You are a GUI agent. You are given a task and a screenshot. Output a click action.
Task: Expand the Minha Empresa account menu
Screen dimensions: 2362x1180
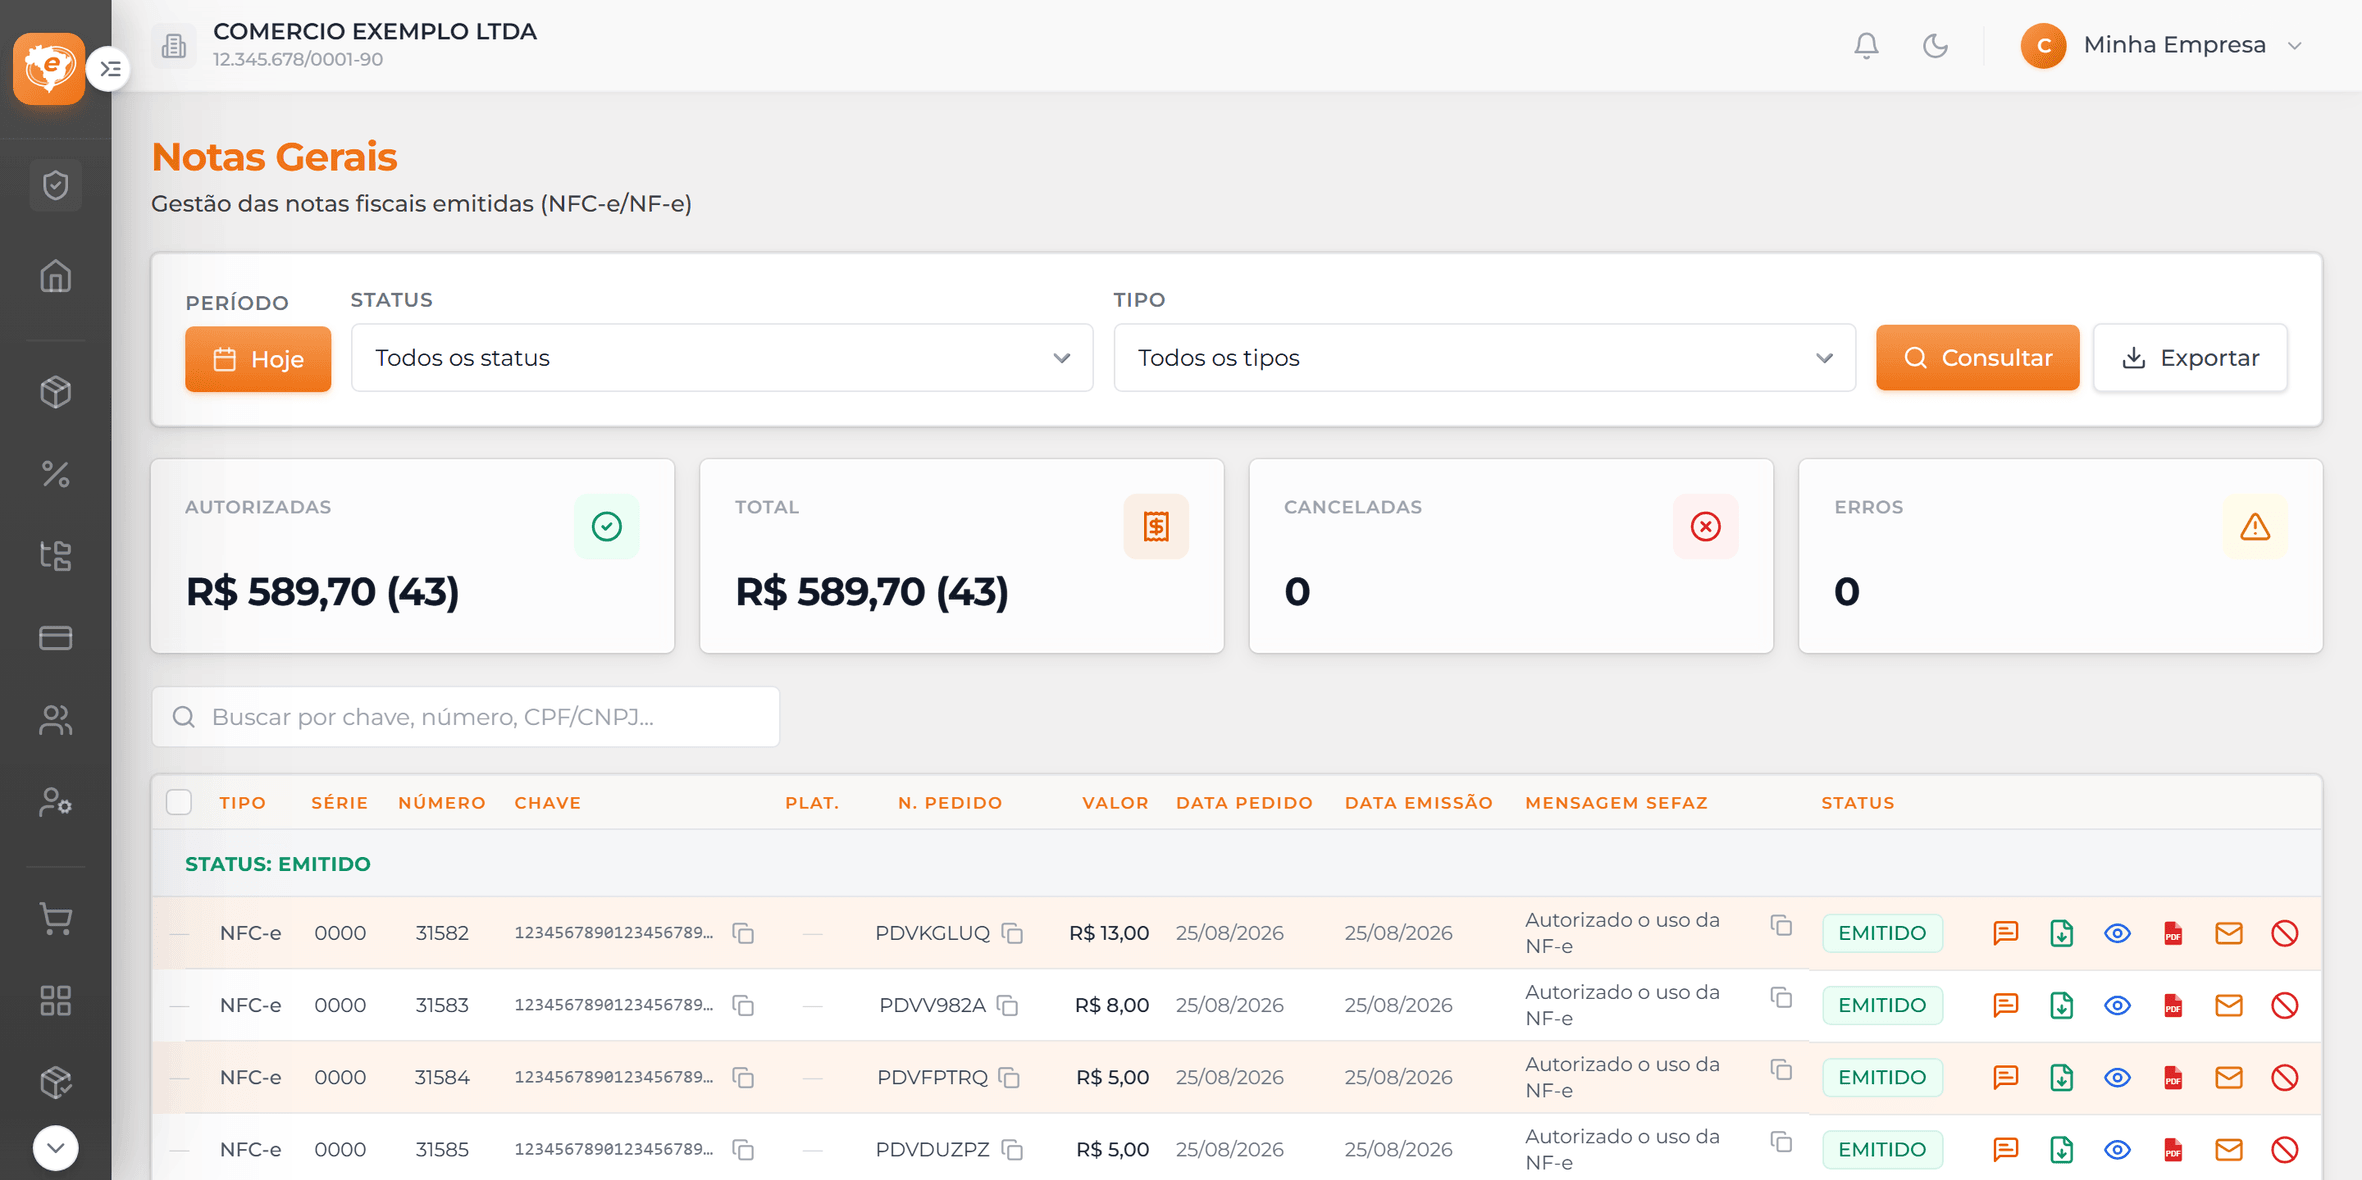tap(2163, 46)
